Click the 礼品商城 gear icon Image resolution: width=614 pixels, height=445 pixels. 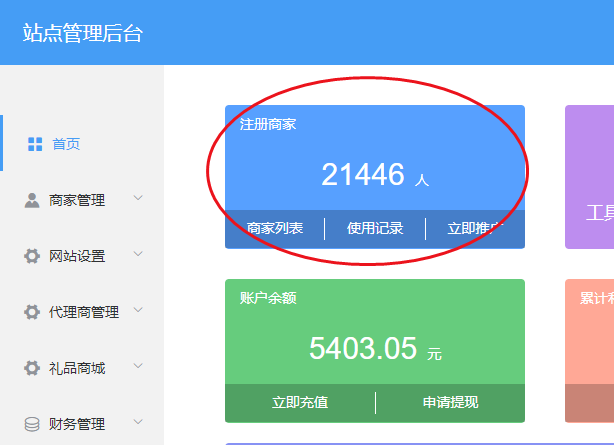(32, 368)
